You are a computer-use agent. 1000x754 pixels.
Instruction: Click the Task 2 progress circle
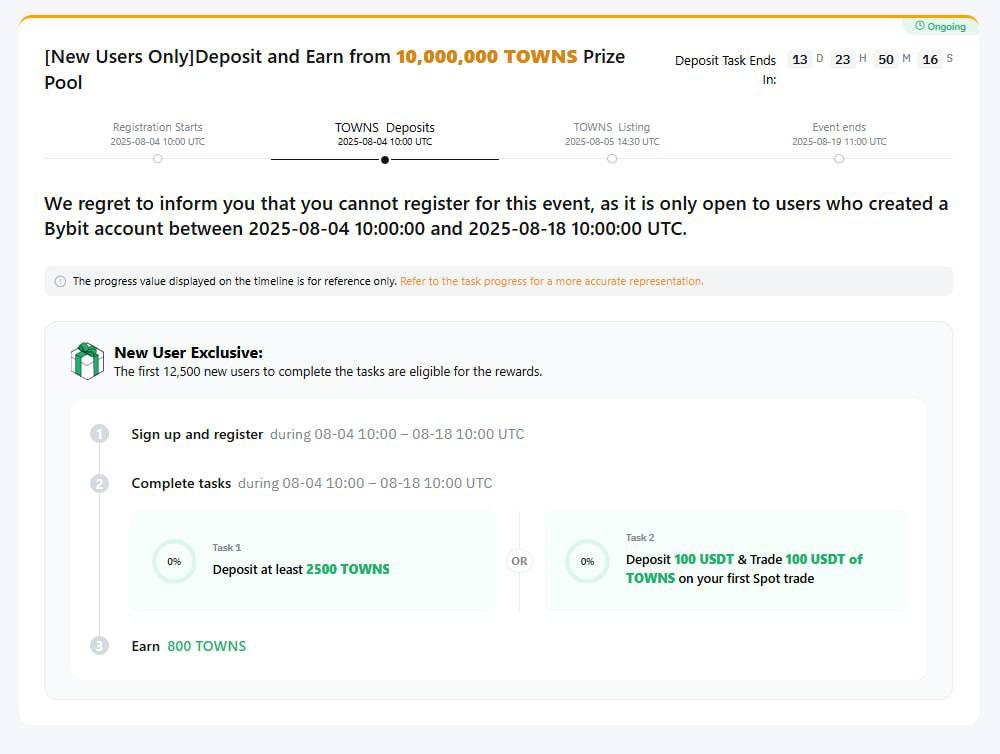click(587, 561)
